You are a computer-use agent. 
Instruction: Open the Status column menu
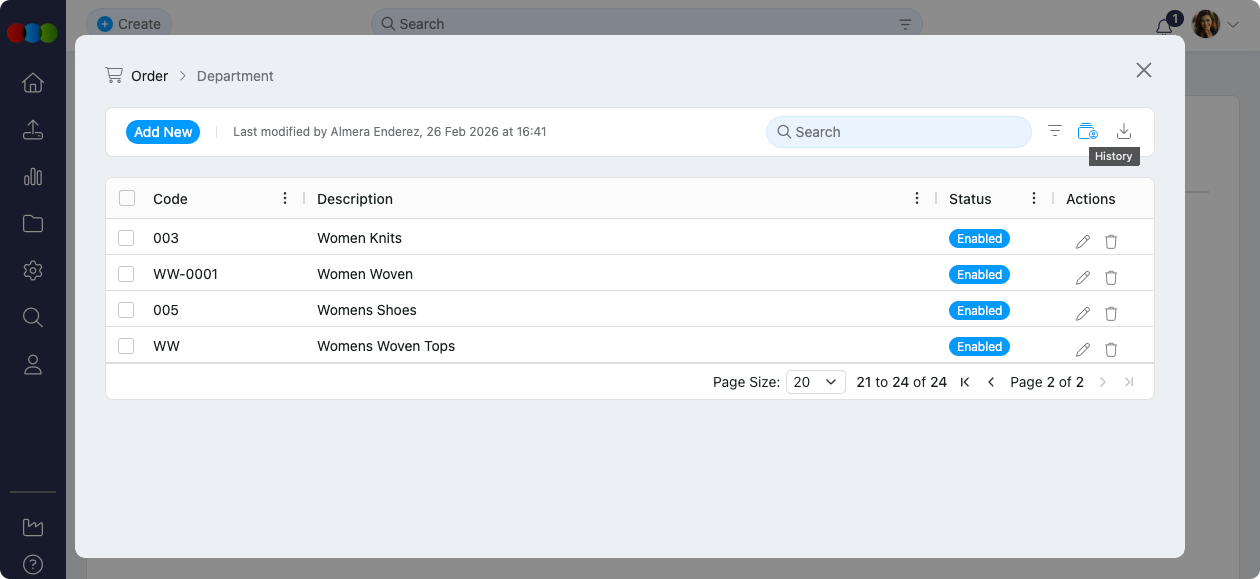(x=1033, y=198)
